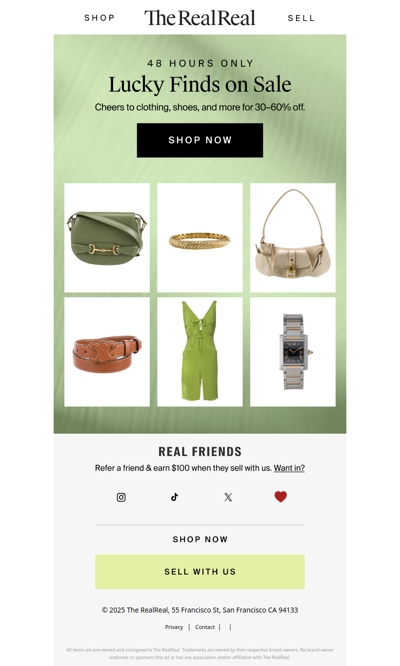Image resolution: width=400 pixels, height=666 pixels.
Task: Select the SHOP header menu item
Action: click(x=99, y=18)
